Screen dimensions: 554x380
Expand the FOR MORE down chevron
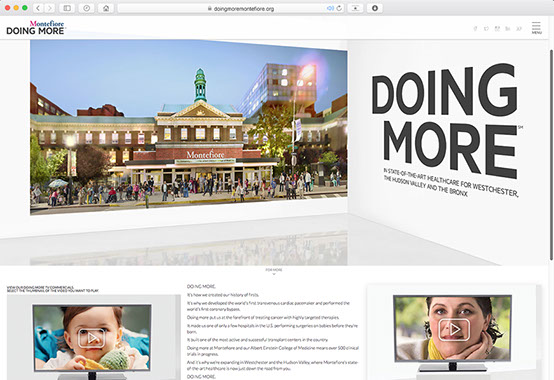(x=274, y=272)
